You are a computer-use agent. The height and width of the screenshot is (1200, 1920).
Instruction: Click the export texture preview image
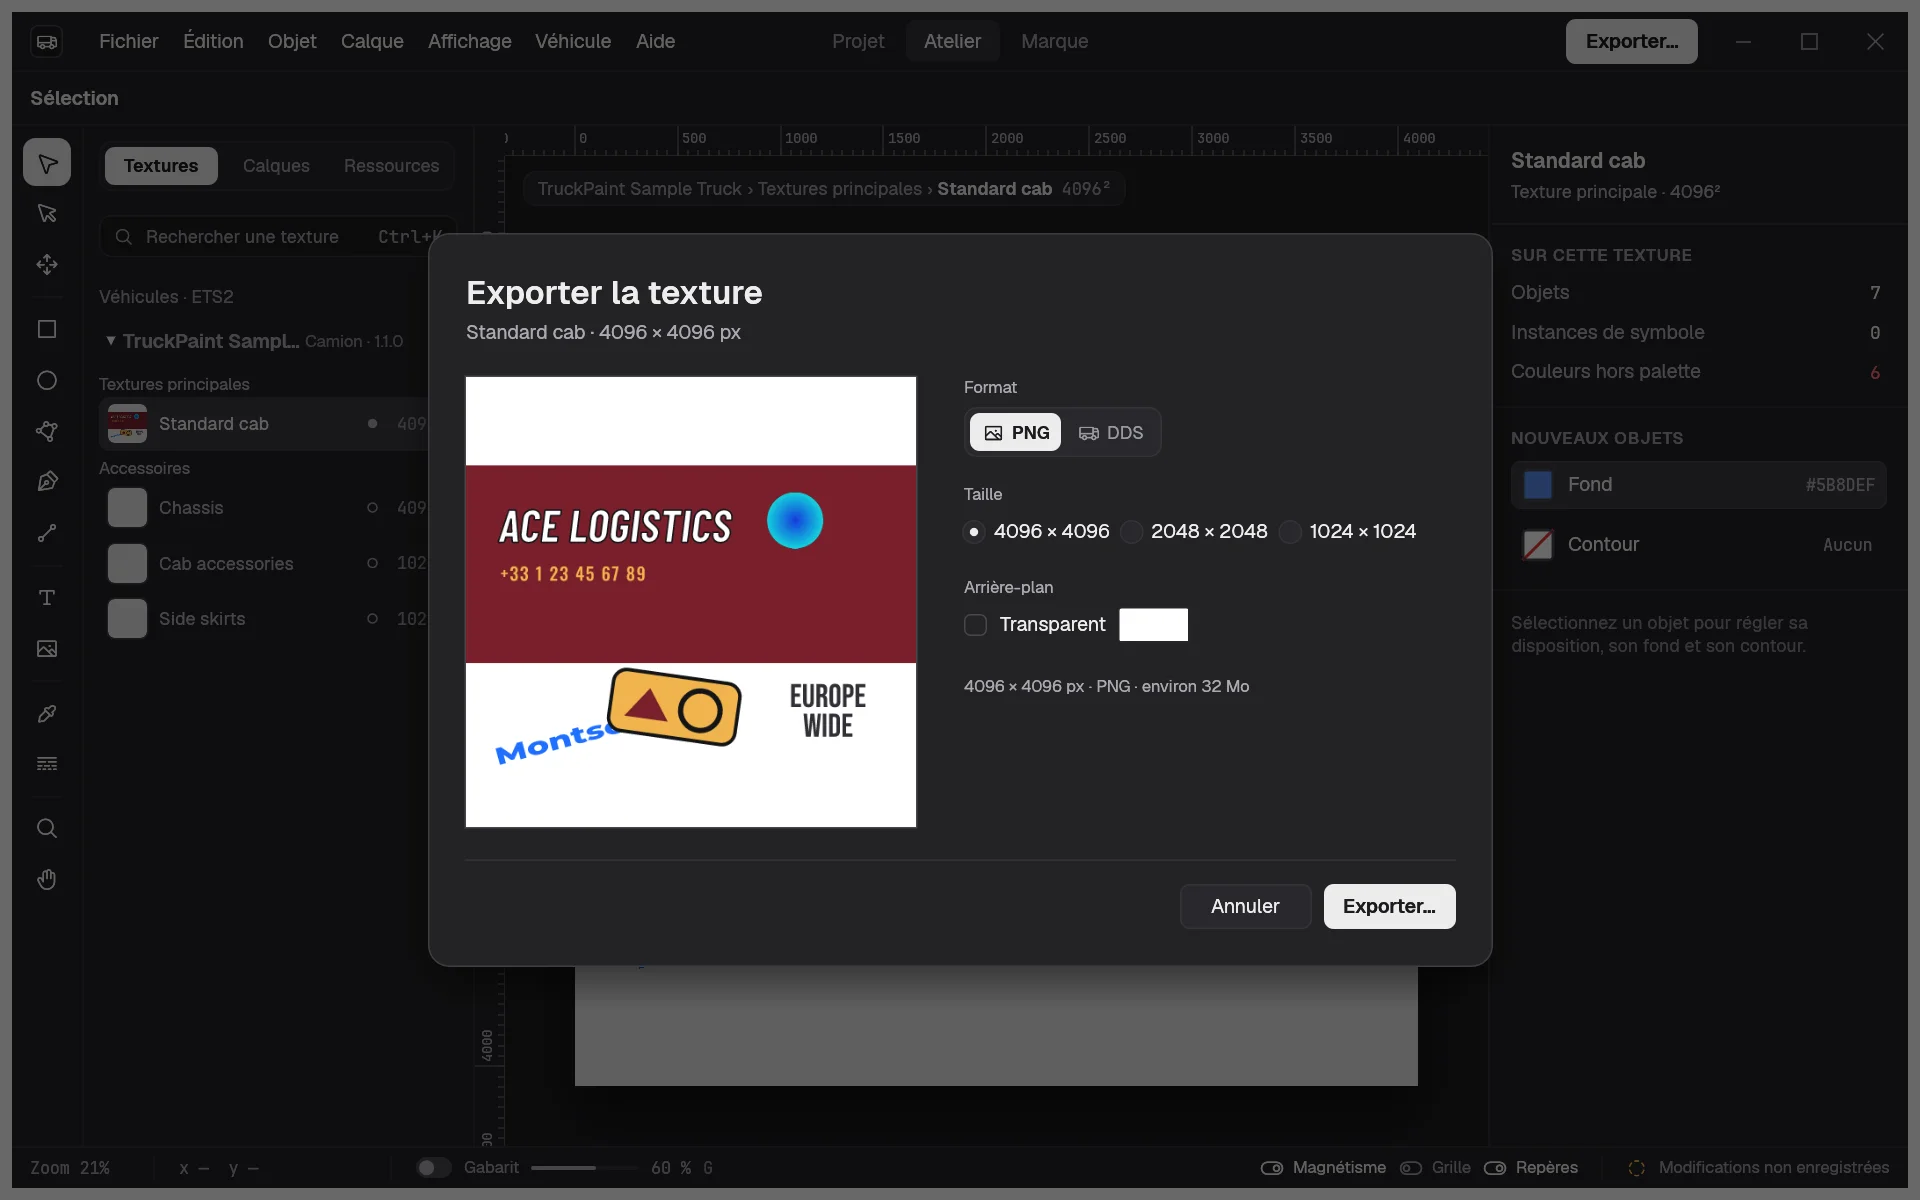point(691,602)
